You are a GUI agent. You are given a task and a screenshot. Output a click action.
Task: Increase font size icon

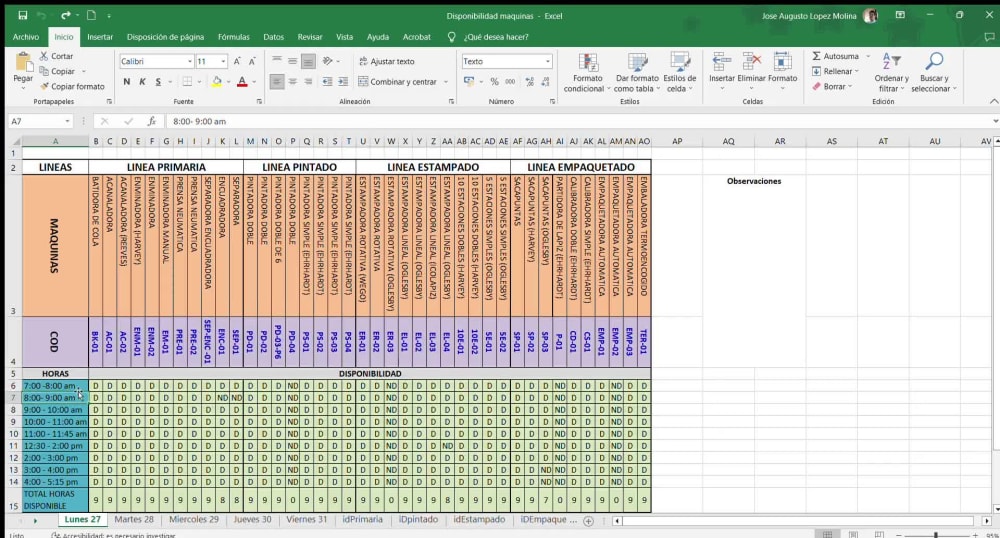(237, 61)
